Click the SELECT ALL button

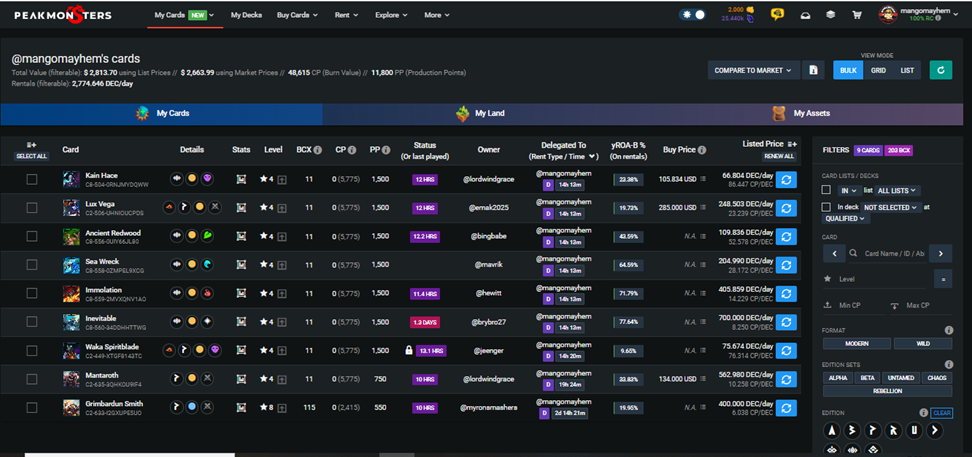click(32, 156)
